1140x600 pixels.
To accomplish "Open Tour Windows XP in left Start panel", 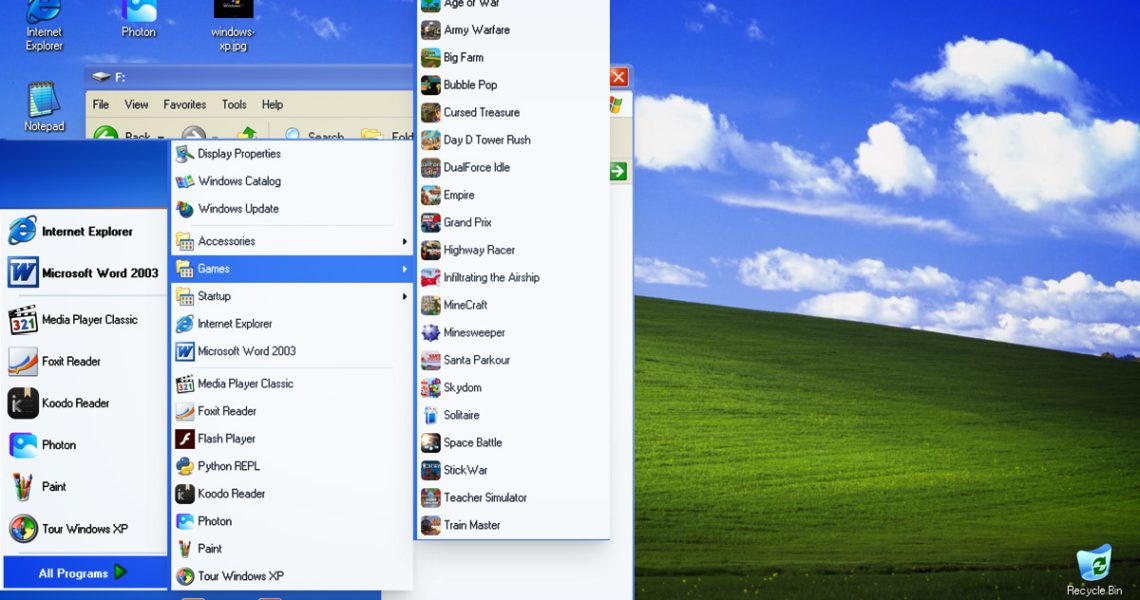I will (84, 529).
